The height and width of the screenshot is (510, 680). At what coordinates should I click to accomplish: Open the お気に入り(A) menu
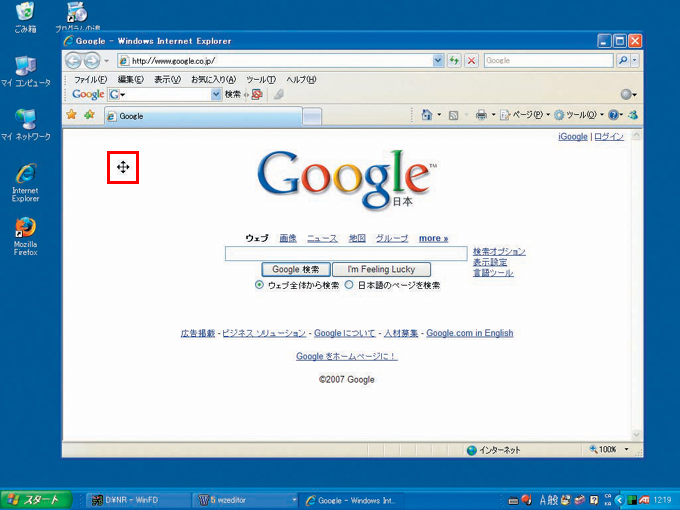pos(213,79)
